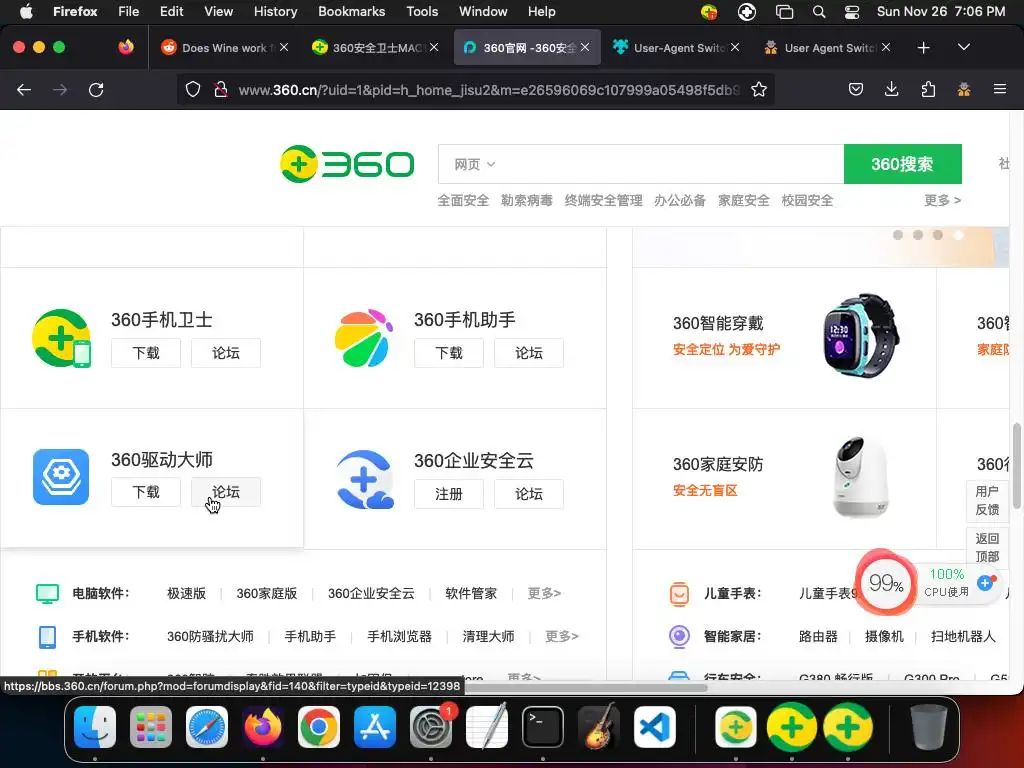Open Launchpad in the Dock
This screenshot has height=768, width=1024.
151,726
